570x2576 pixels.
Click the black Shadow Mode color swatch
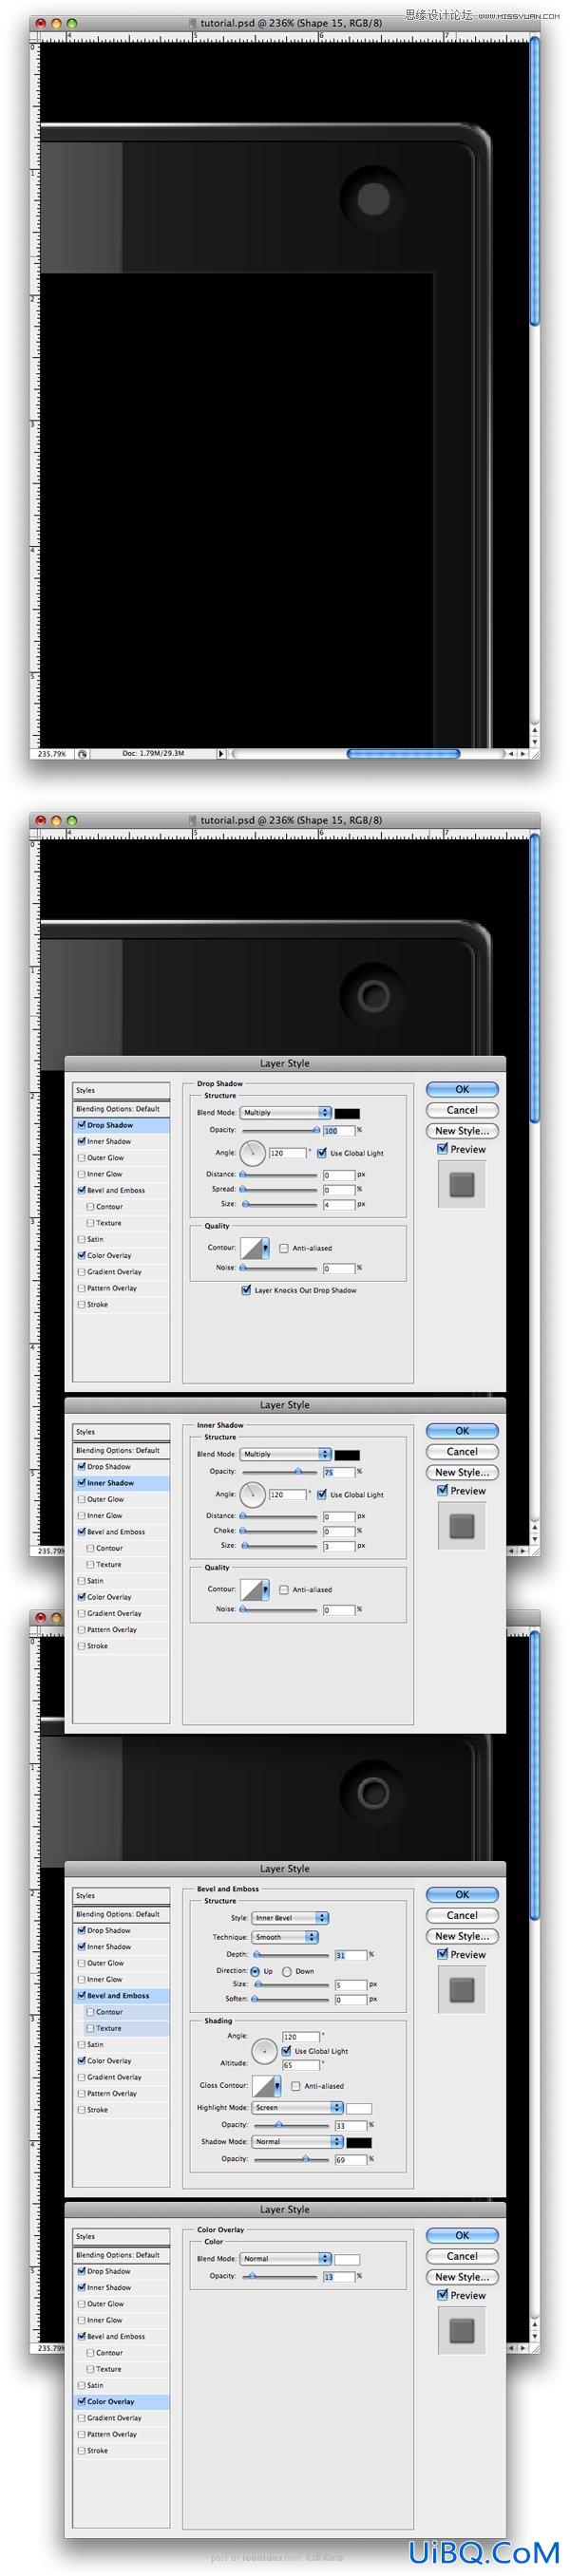pos(359,2143)
